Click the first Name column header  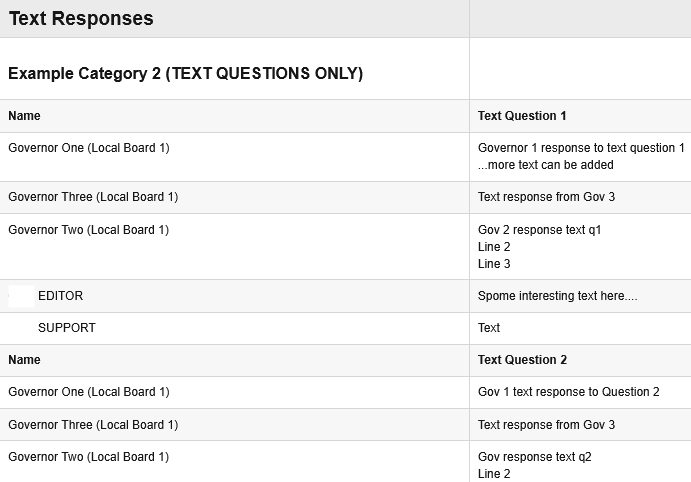point(24,116)
